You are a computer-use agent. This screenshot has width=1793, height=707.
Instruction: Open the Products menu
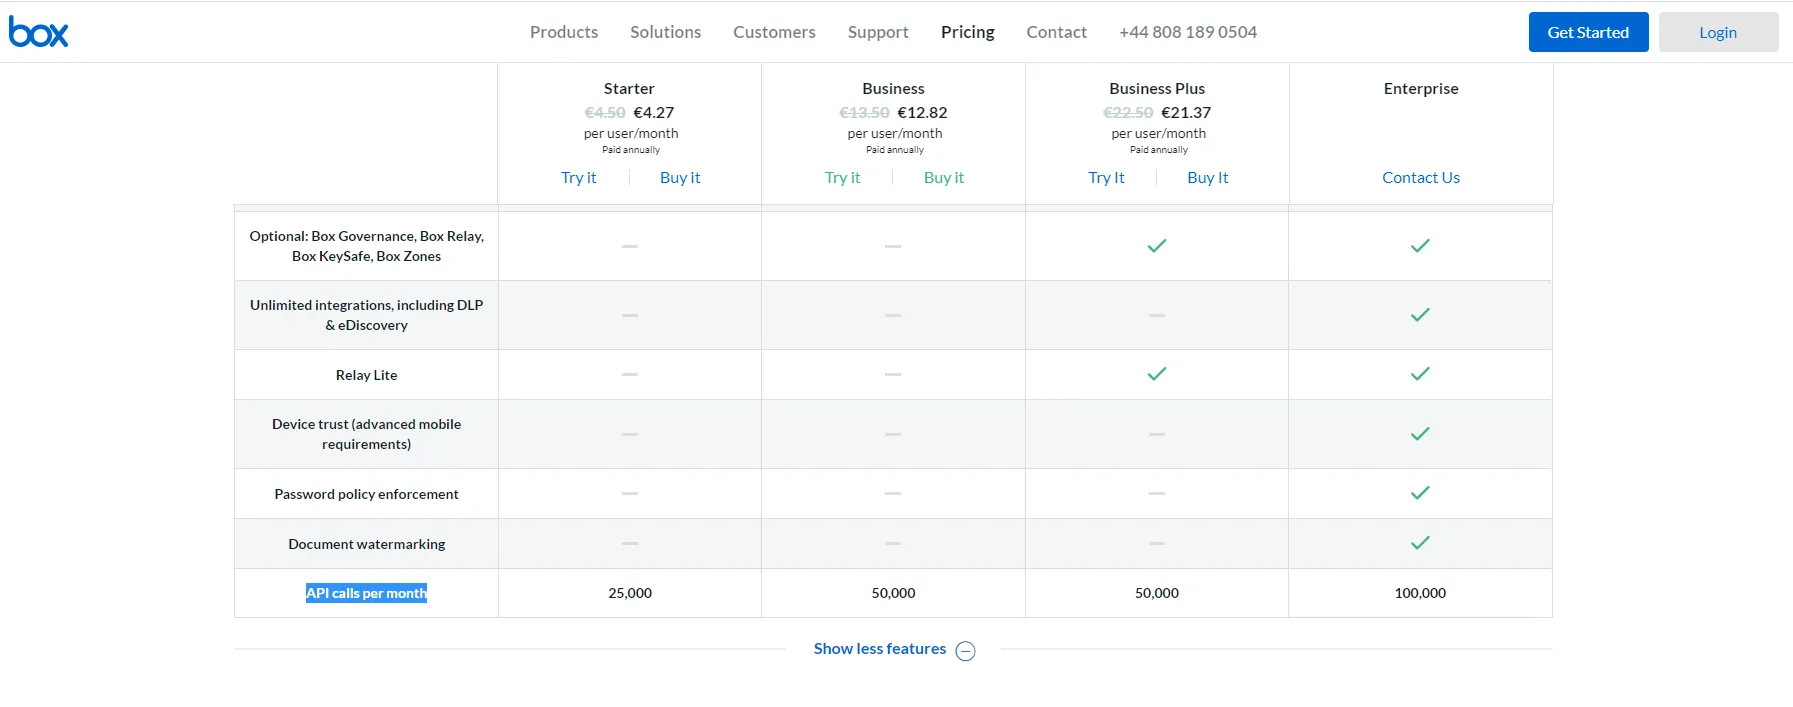point(564,32)
